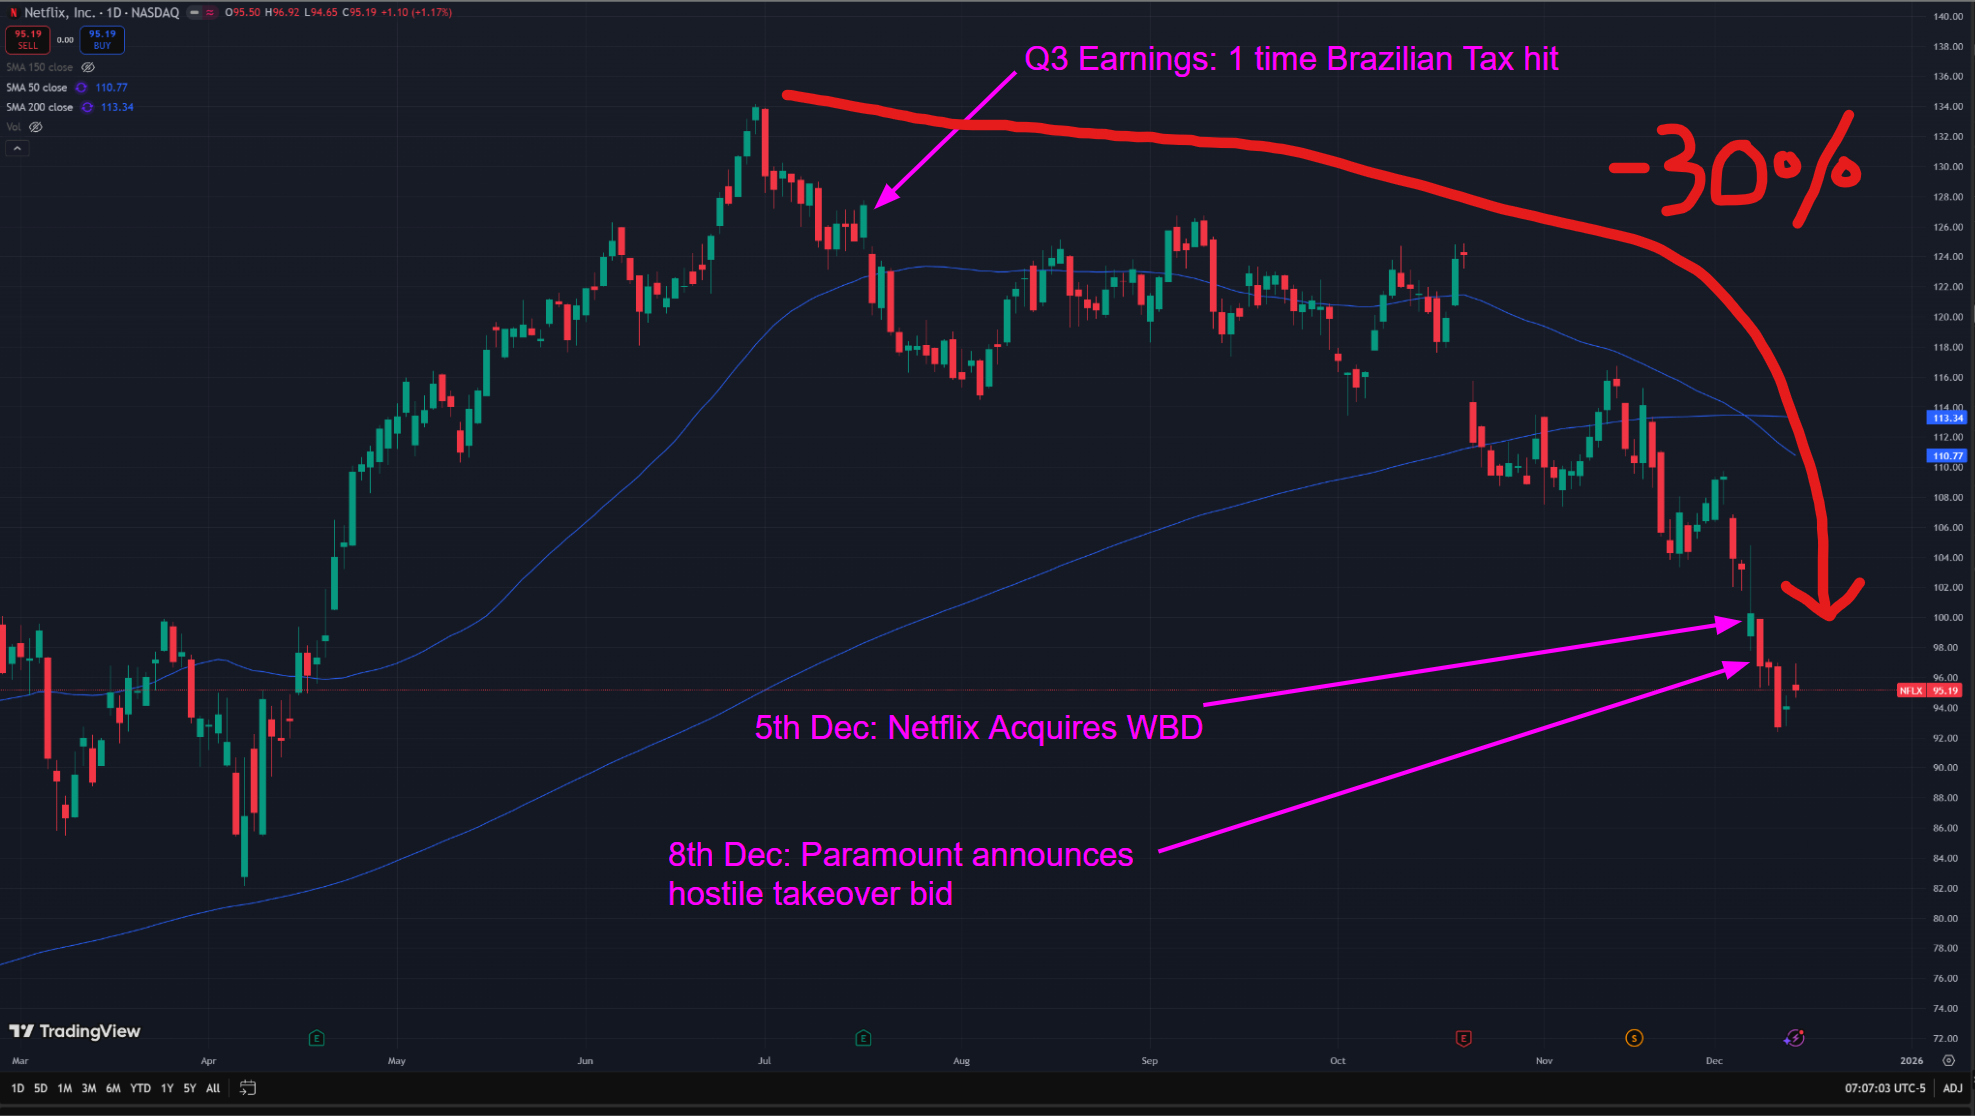This screenshot has height=1116, width=1975.
Task: Toggle the ADJ adjusted data button
Action: 1952,1088
